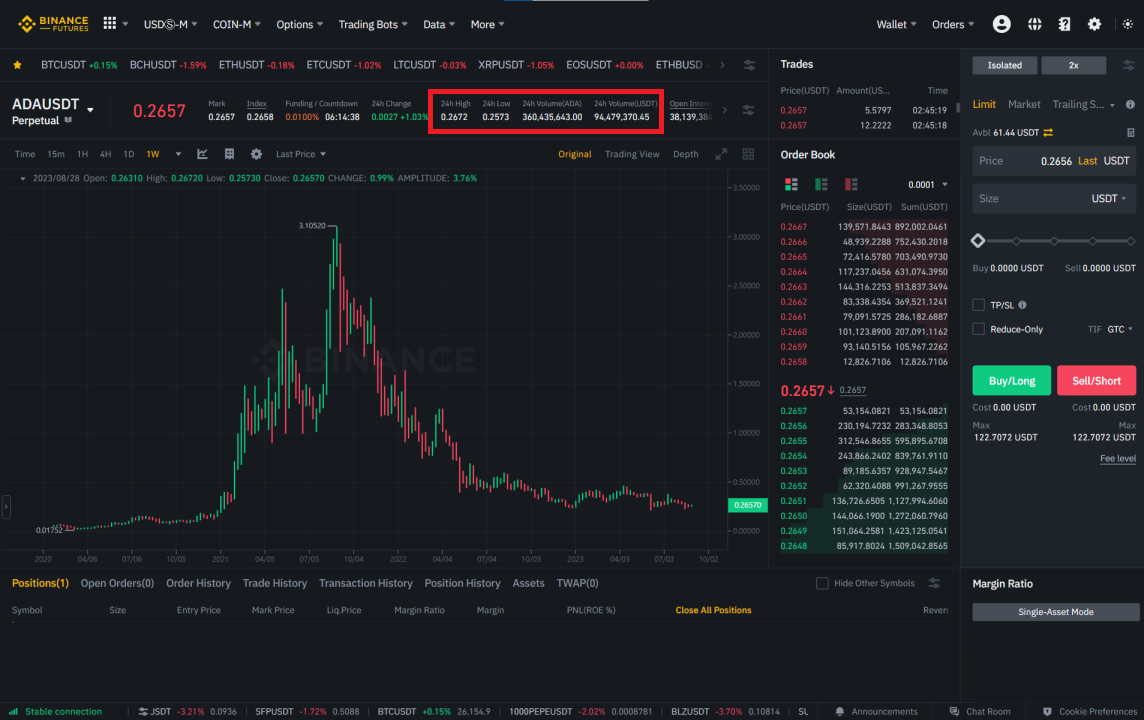Switch to the Market order tab

tap(1024, 104)
